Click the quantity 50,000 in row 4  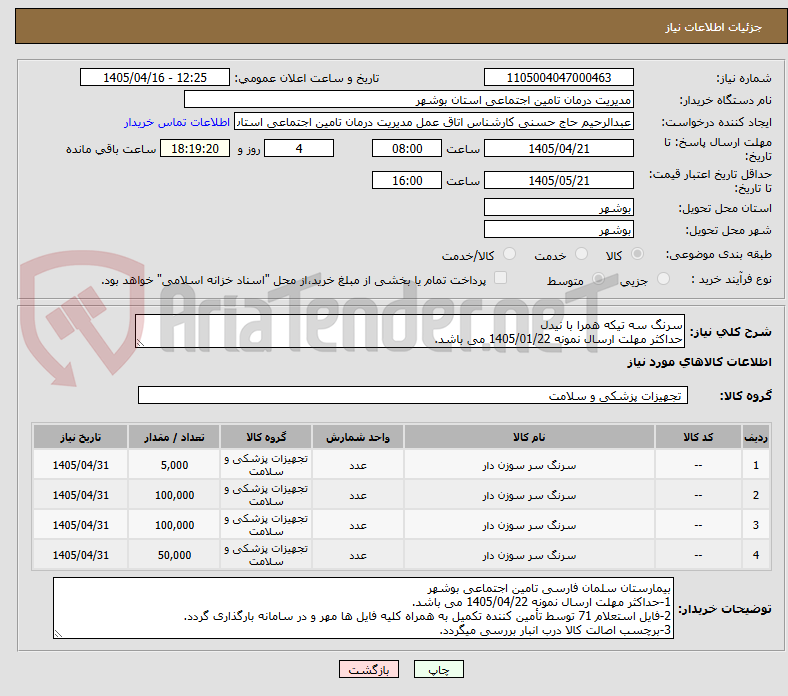[174, 555]
